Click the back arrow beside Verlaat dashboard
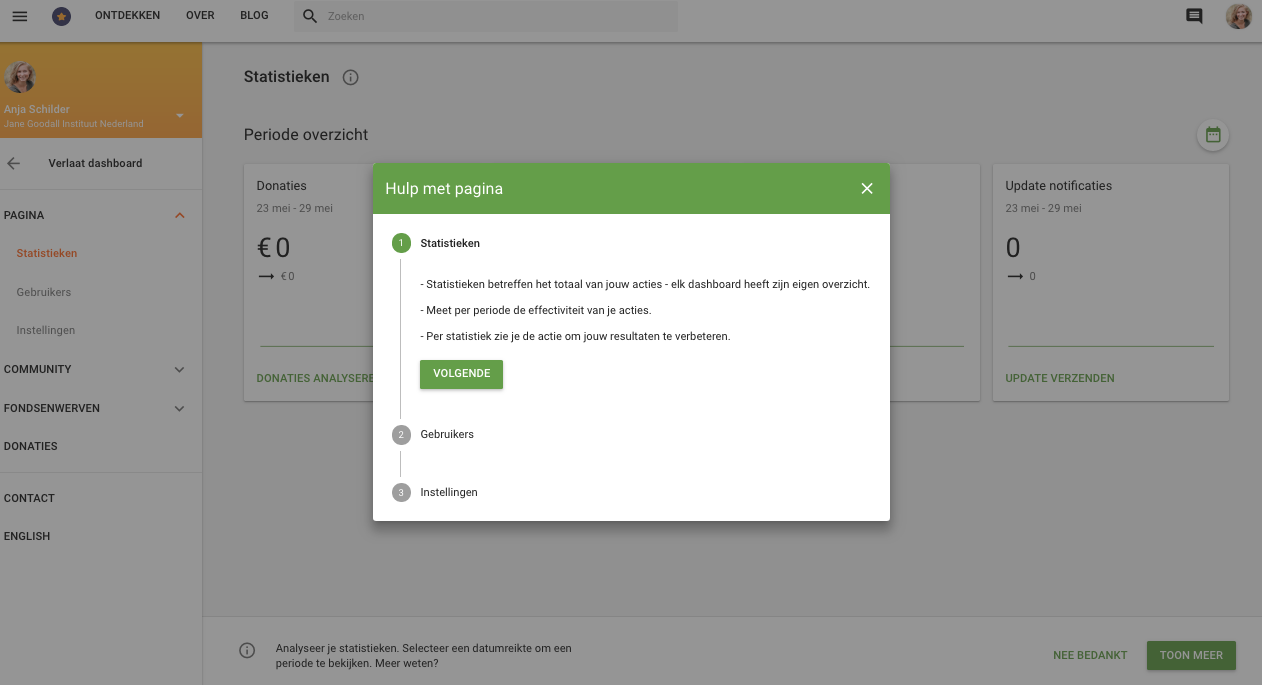Screen dimensions: 1262x685 13,163
